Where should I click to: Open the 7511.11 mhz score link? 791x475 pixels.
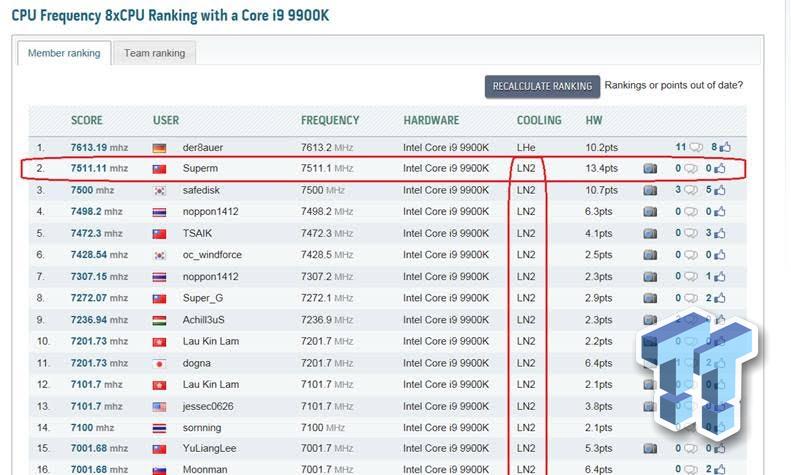point(99,168)
